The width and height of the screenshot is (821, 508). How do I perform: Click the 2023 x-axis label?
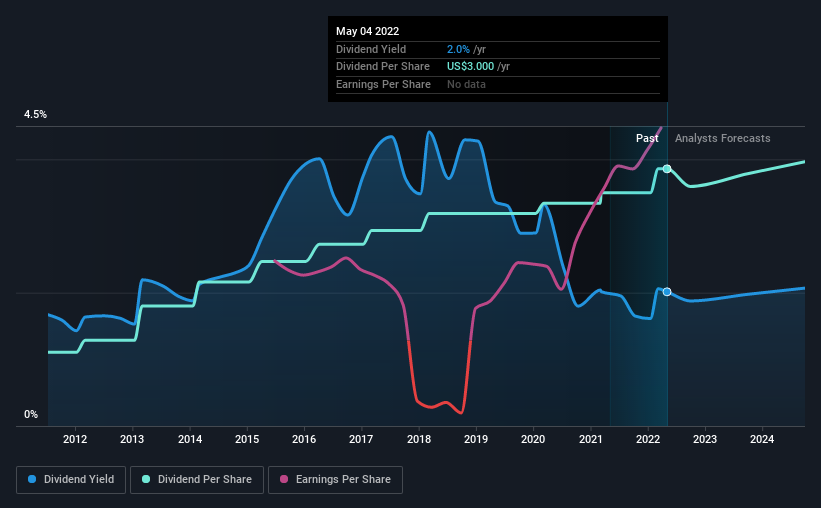point(705,439)
